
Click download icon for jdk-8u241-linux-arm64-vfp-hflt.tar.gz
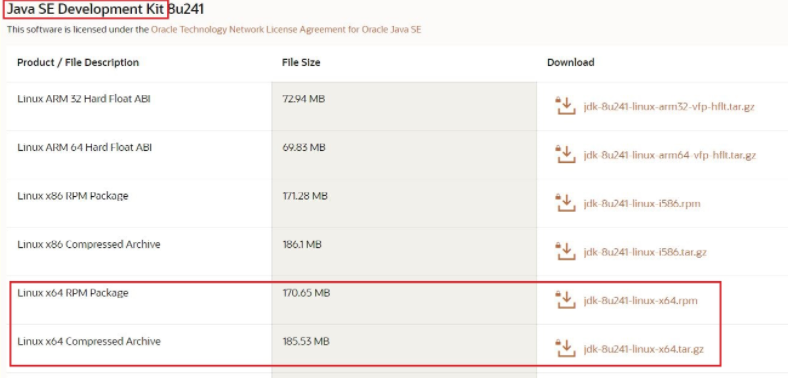pos(565,155)
